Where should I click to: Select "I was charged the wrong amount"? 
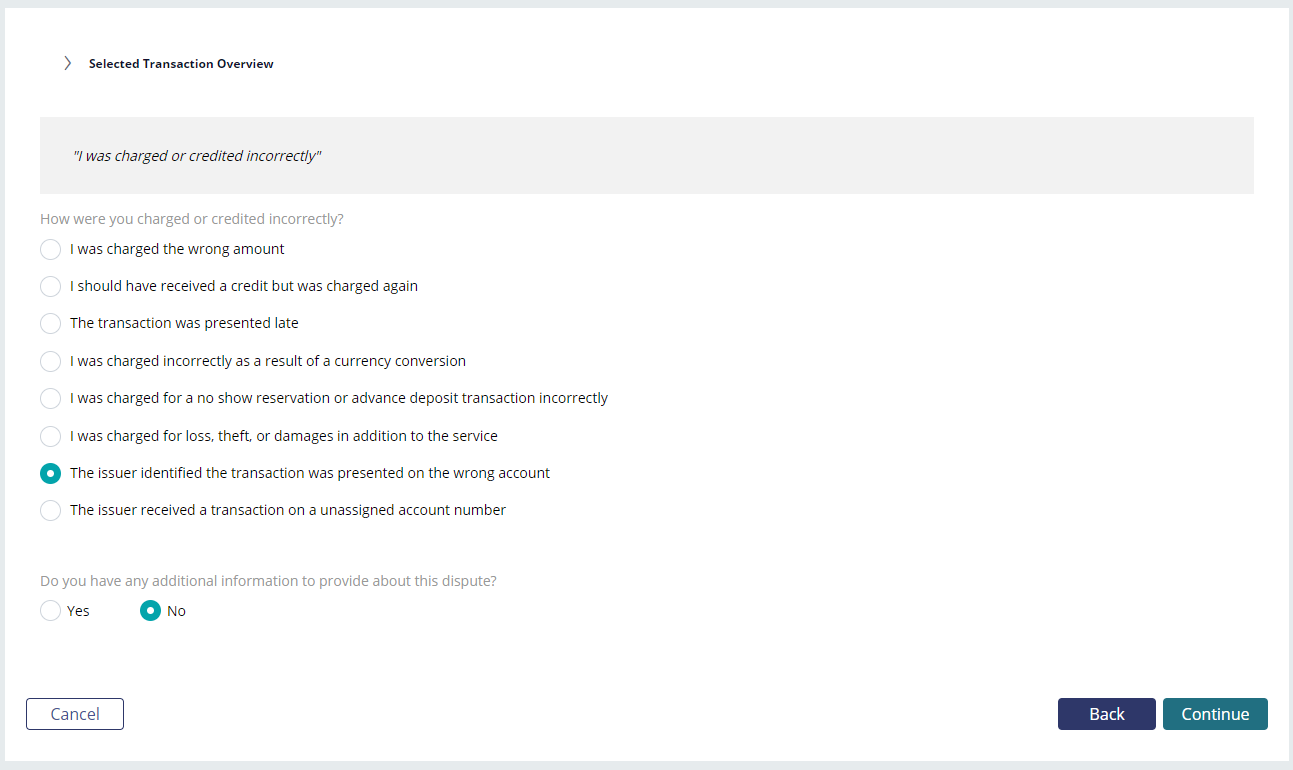(50, 249)
